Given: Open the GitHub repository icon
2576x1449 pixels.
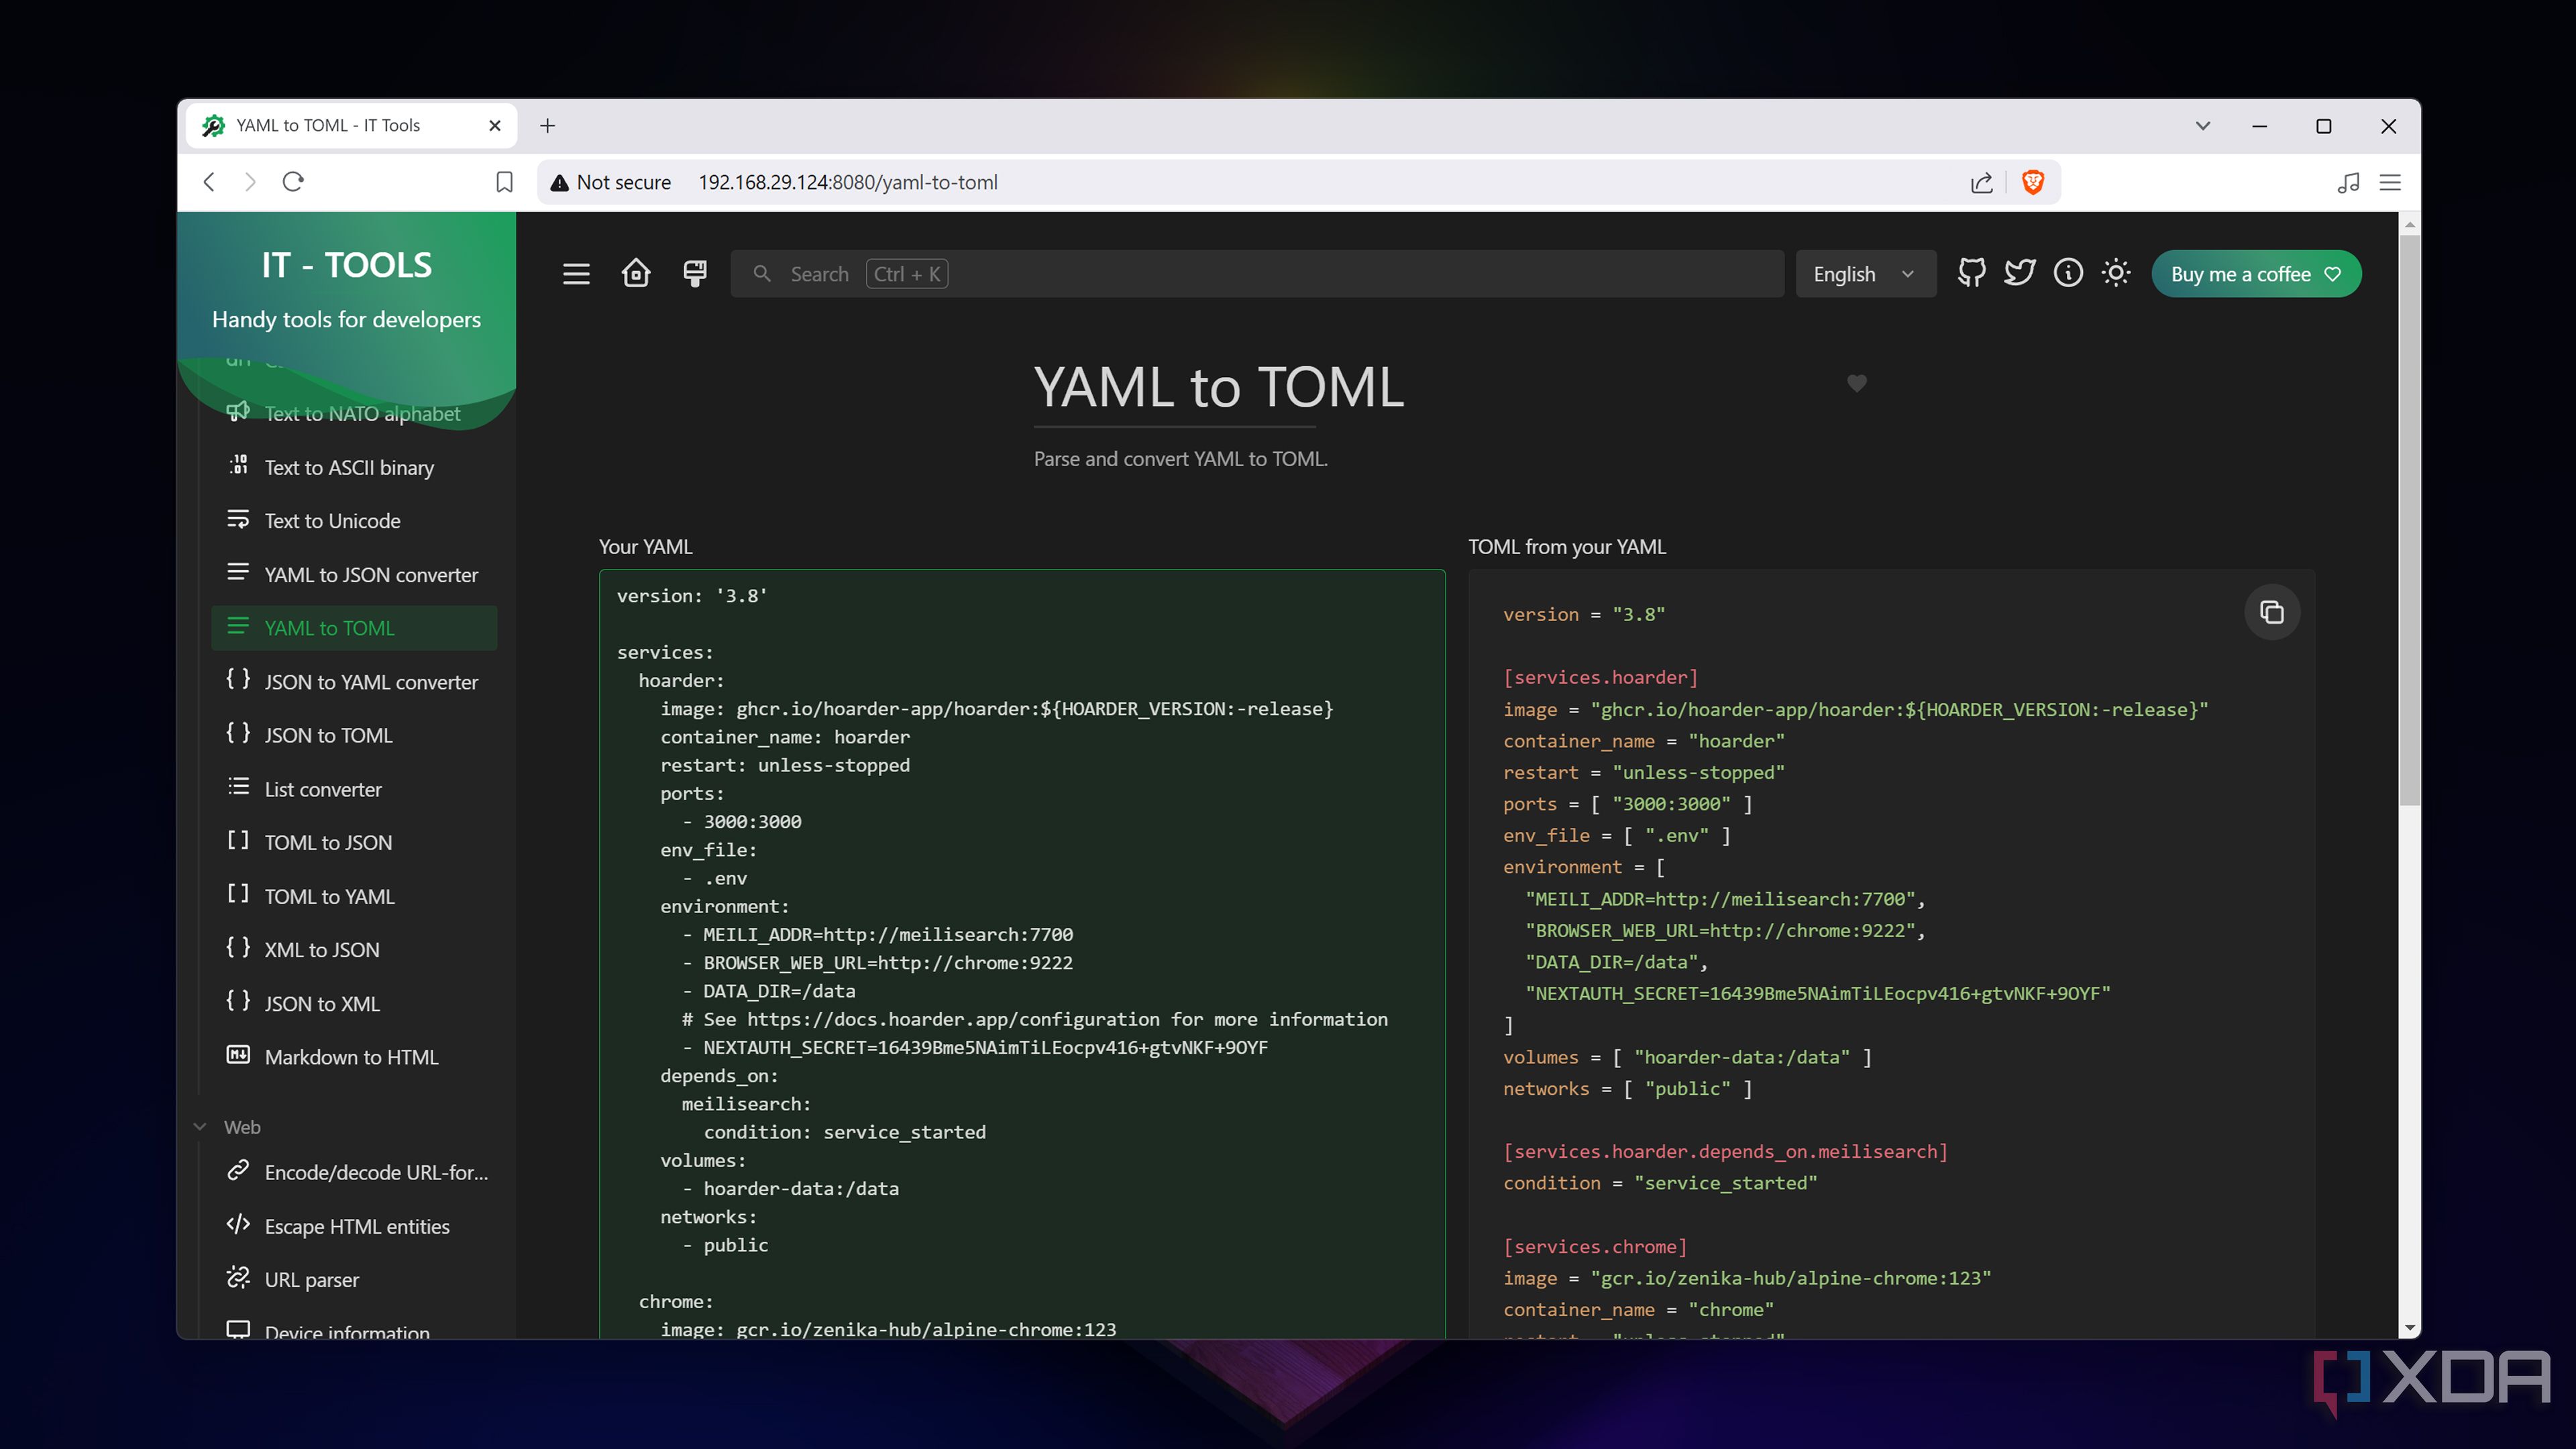Looking at the screenshot, I should pyautogui.click(x=1971, y=273).
